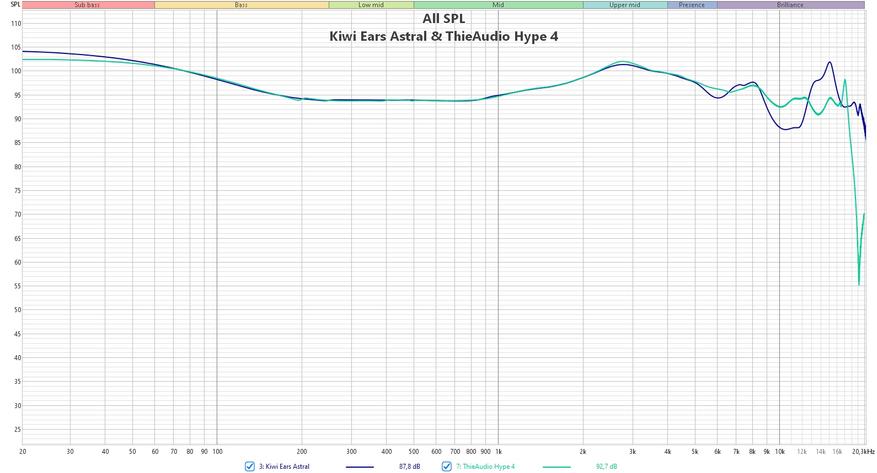Select the '3: Kiwi Ears Astral' legend label
The width and height of the screenshot is (877, 473).
click(x=284, y=466)
